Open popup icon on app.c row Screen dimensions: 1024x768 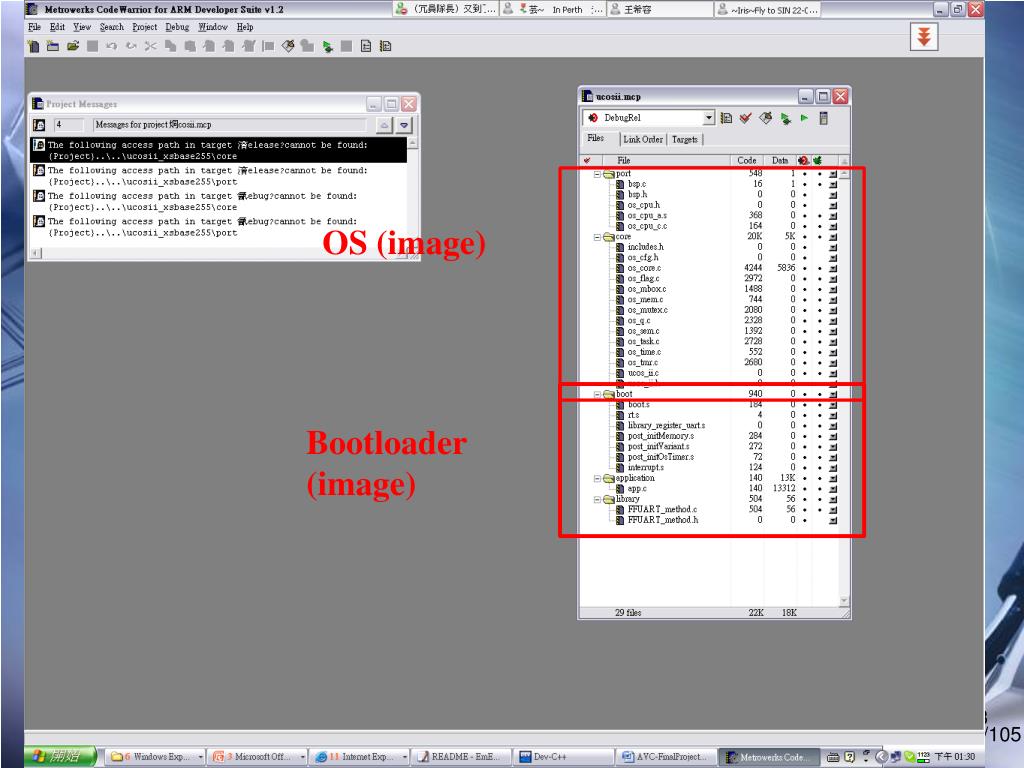833,488
